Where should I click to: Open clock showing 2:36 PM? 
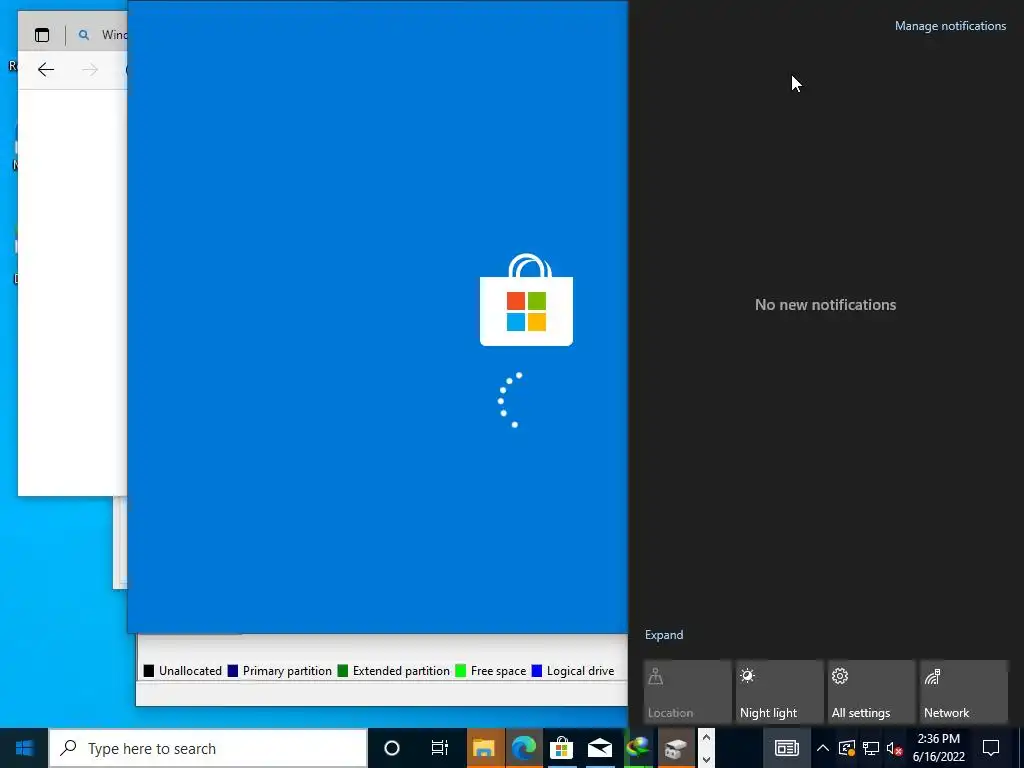pos(938,748)
